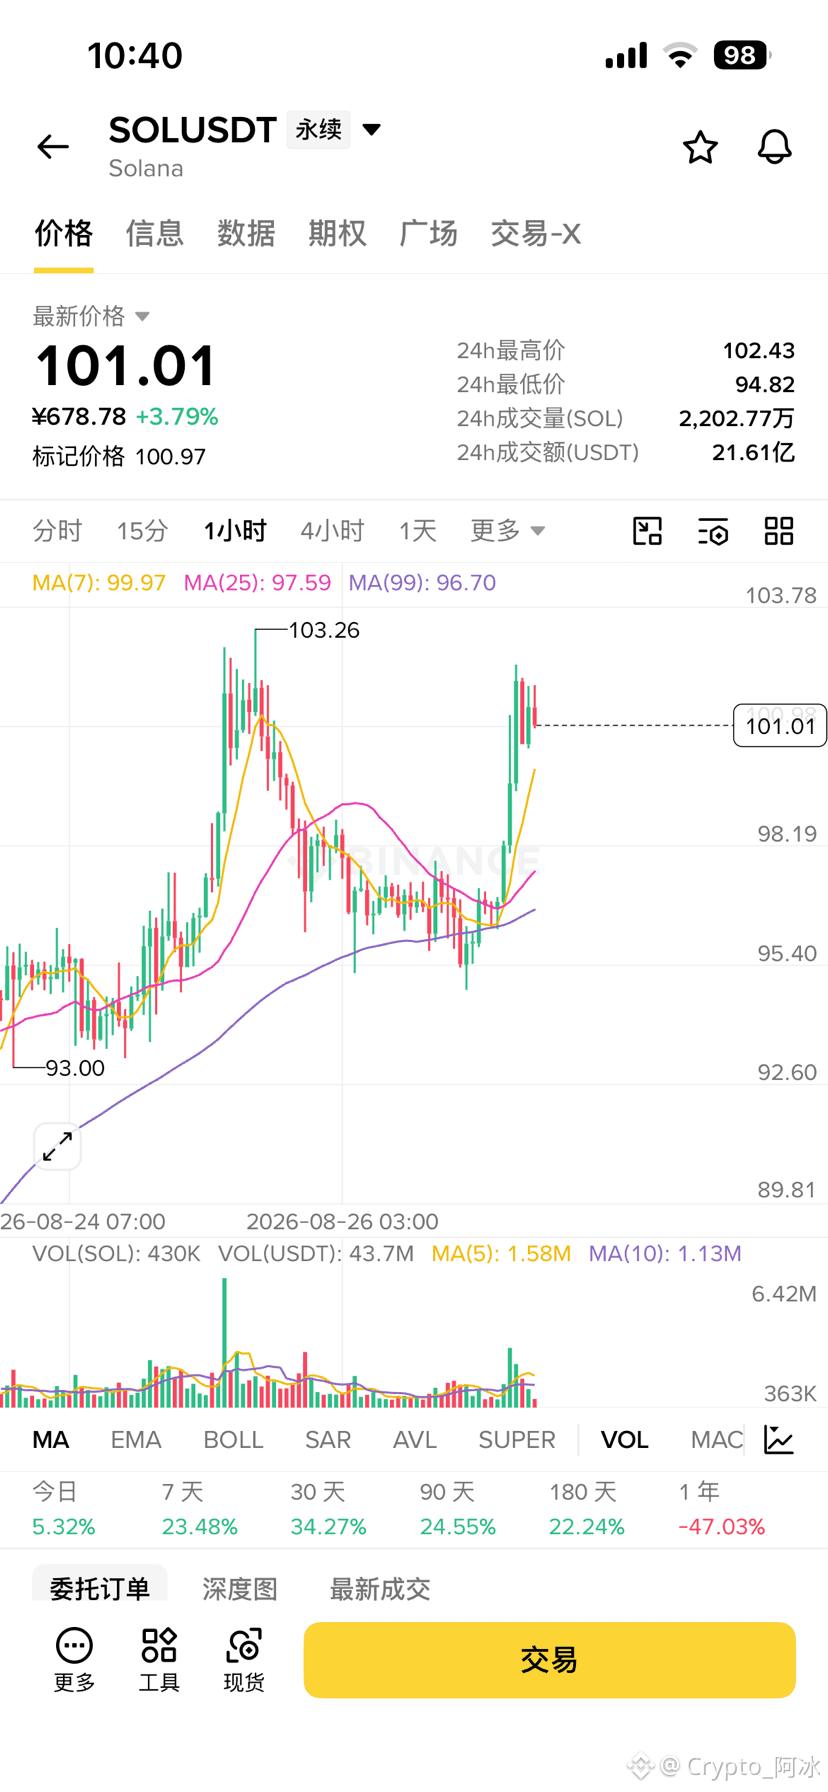Toggle the VOL sub-indicator
828x1792 pixels.
coord(625,1440)
